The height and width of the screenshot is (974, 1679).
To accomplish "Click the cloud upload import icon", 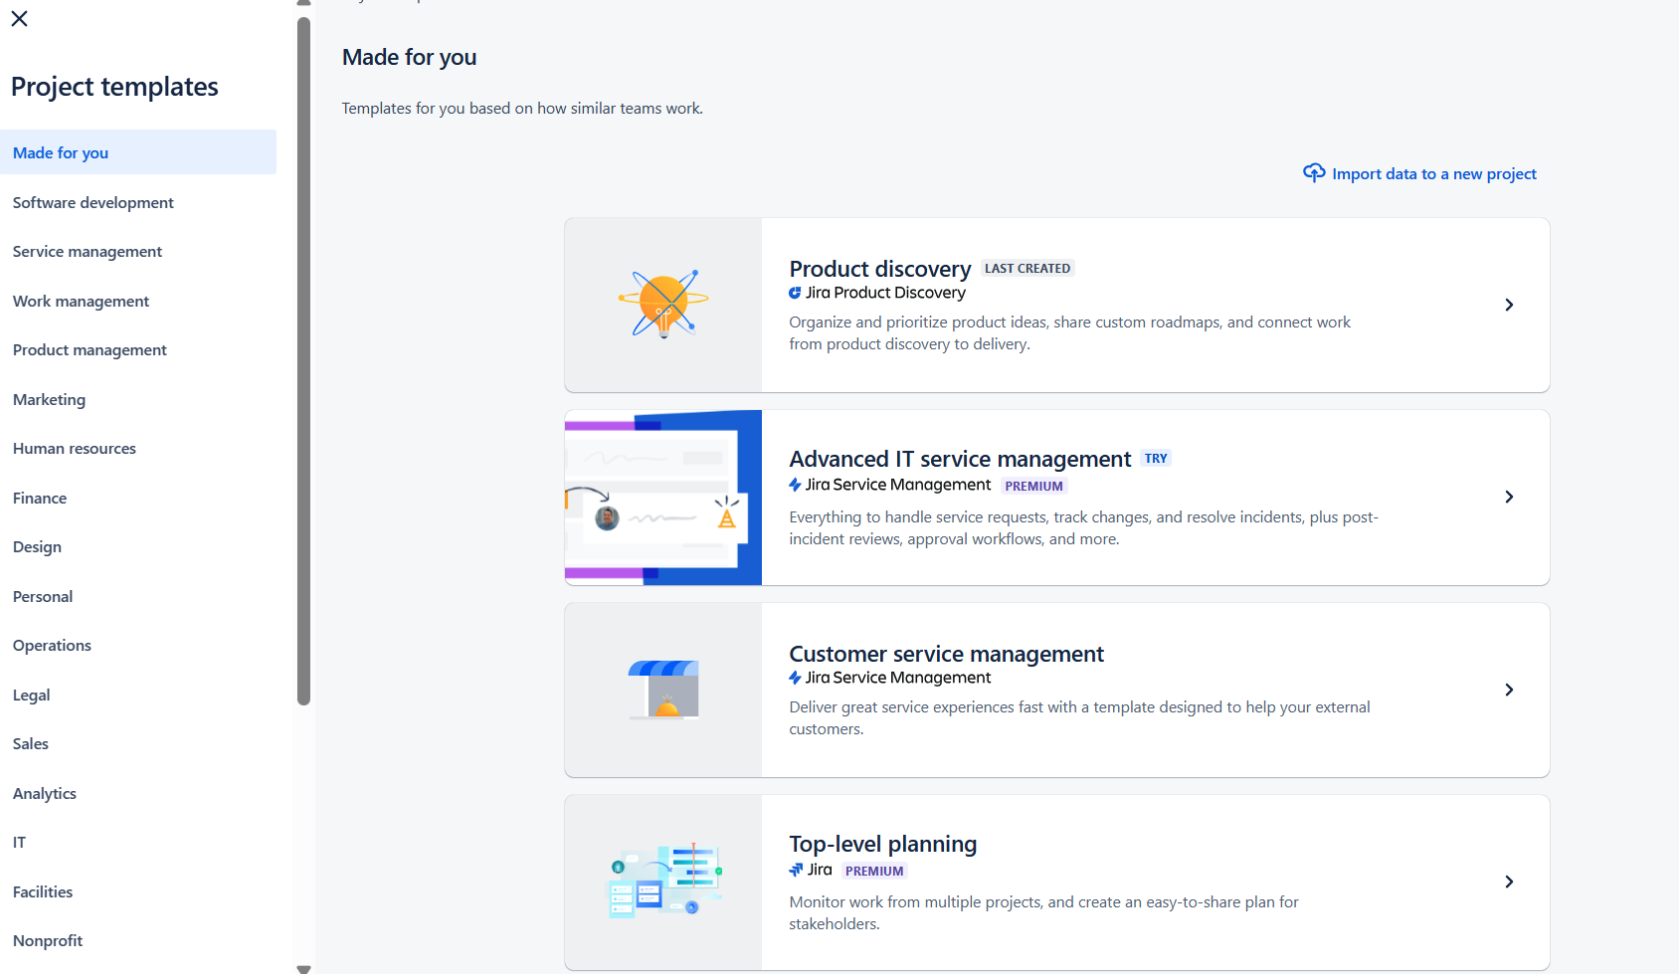I will point(1313,173).
